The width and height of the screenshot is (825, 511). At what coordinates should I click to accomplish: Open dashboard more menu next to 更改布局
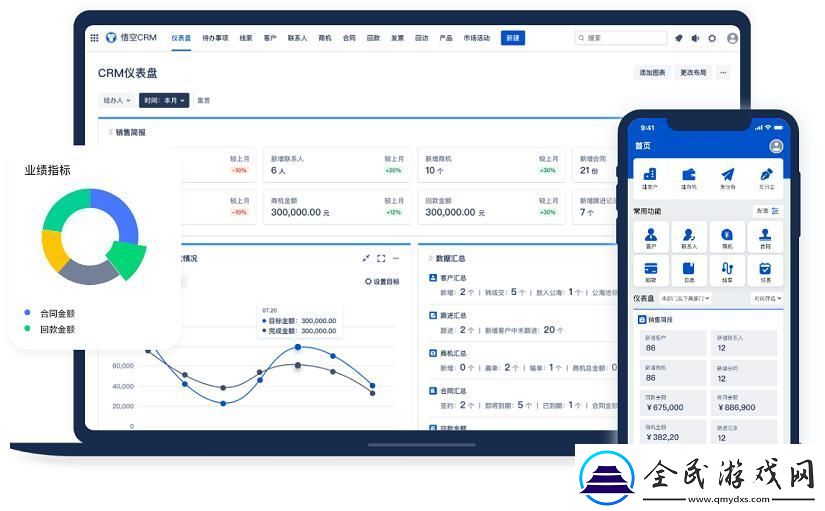click(x=723, y=73)
